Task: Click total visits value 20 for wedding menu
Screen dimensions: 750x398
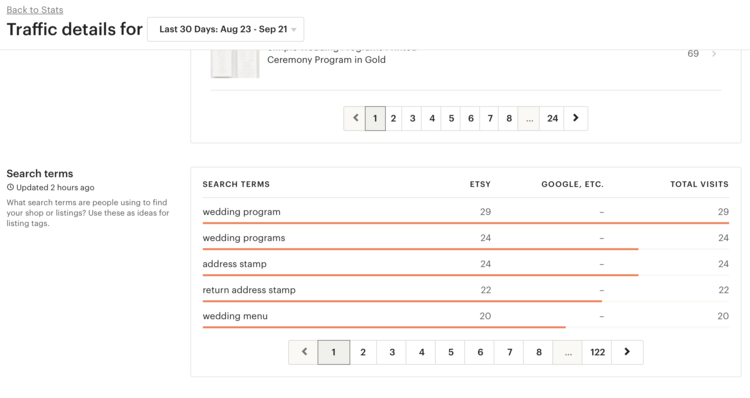Action: [723, 316]
